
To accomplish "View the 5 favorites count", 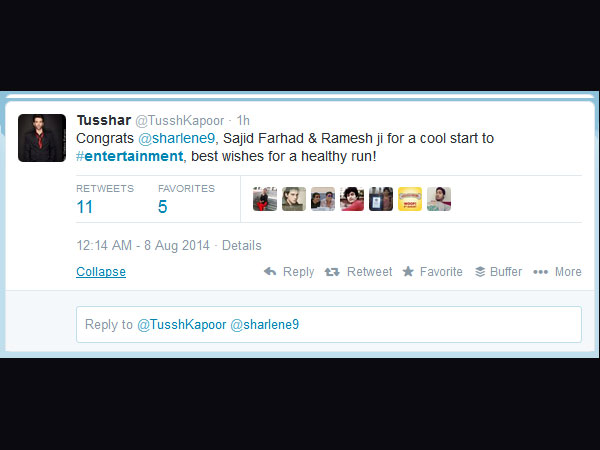I will [x=163, y=207].
